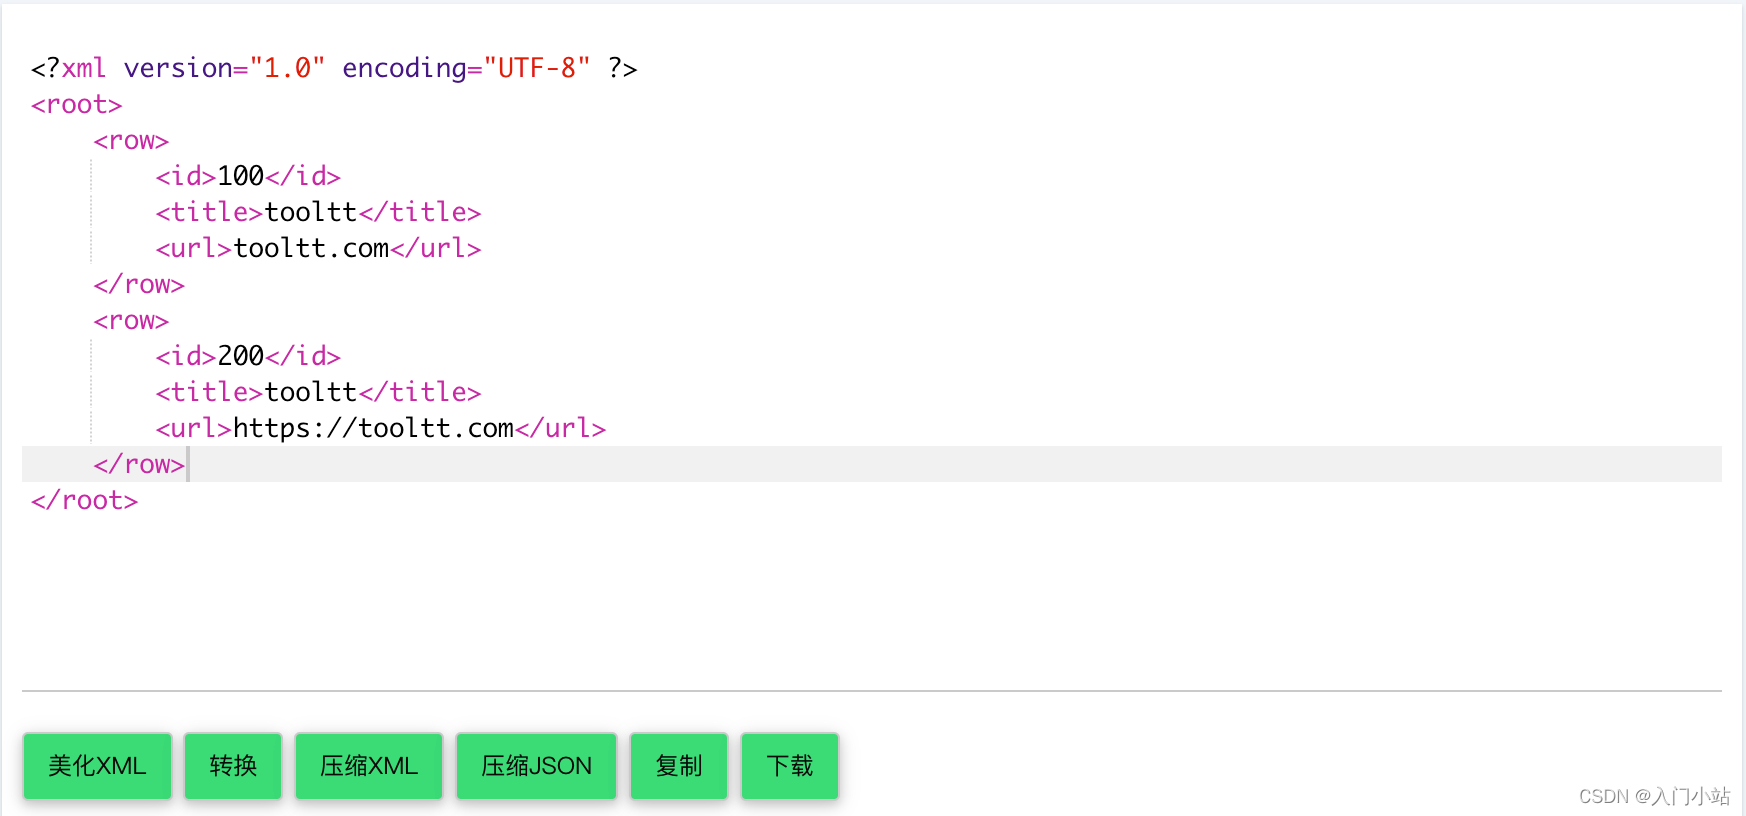The width and height of the screenshot is (1746, 816).
Task: Click the second opening <row> tag
Action: pyautogui.click(x=131, y=321)
